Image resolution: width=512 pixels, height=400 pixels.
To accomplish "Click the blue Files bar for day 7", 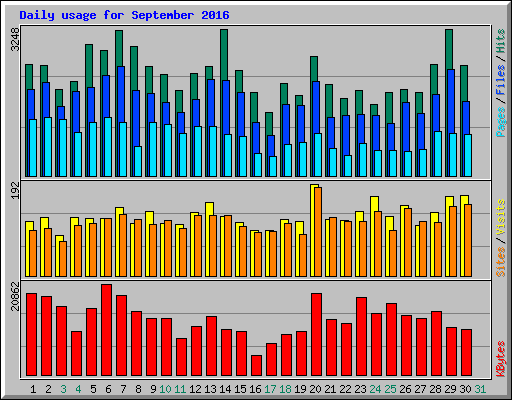I will click(x=121, y=94).
